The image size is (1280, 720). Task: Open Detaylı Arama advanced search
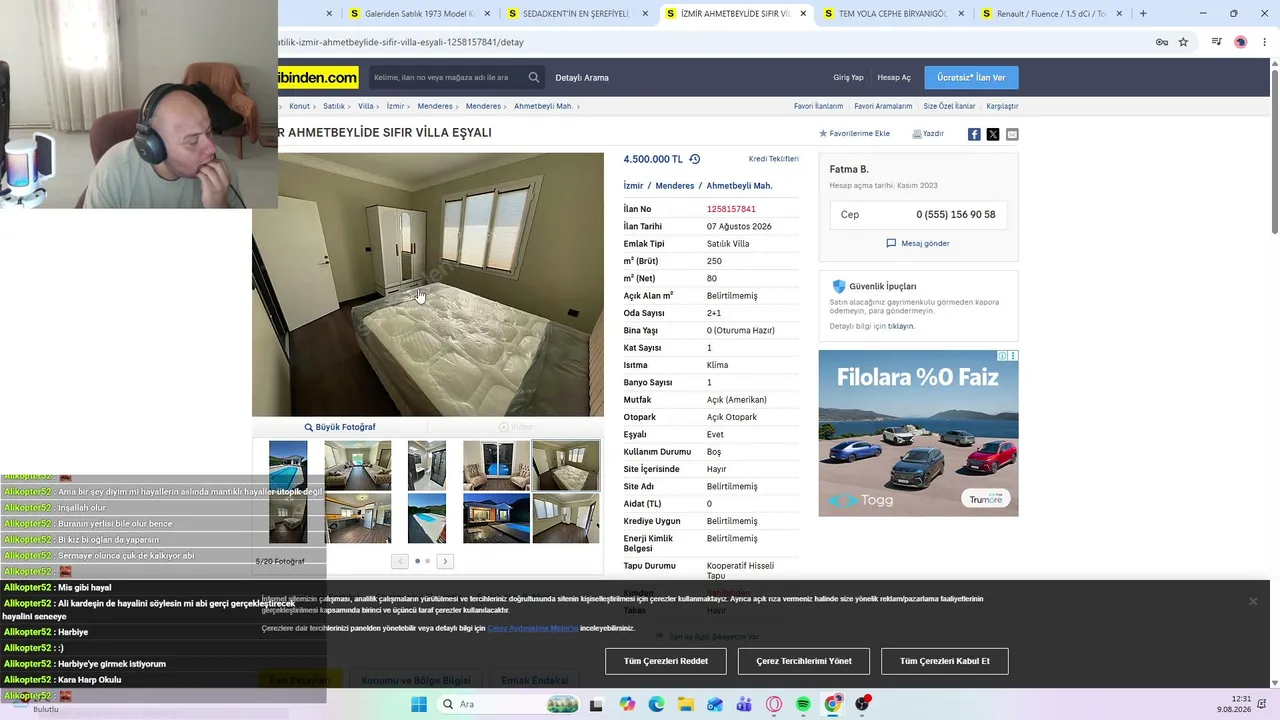(x=582, y=77)
